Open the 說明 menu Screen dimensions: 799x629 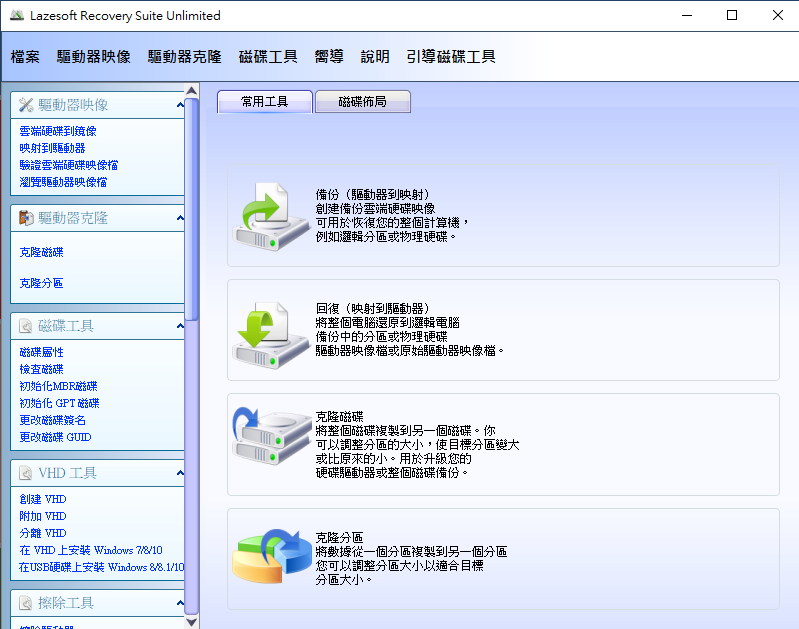[x=375, y=57]
